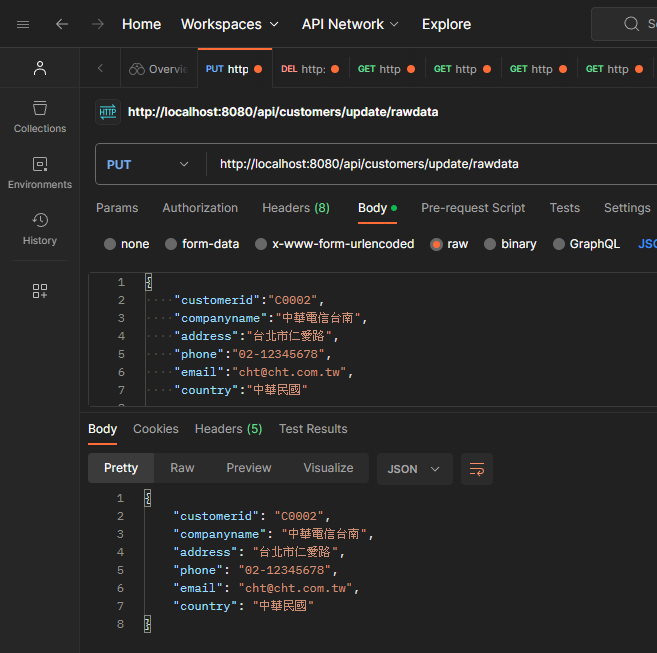Image resolution: width=657 pixels, height=653 pixels.
Task: Click the request body "email" line
Action: (x=264, y=372)
